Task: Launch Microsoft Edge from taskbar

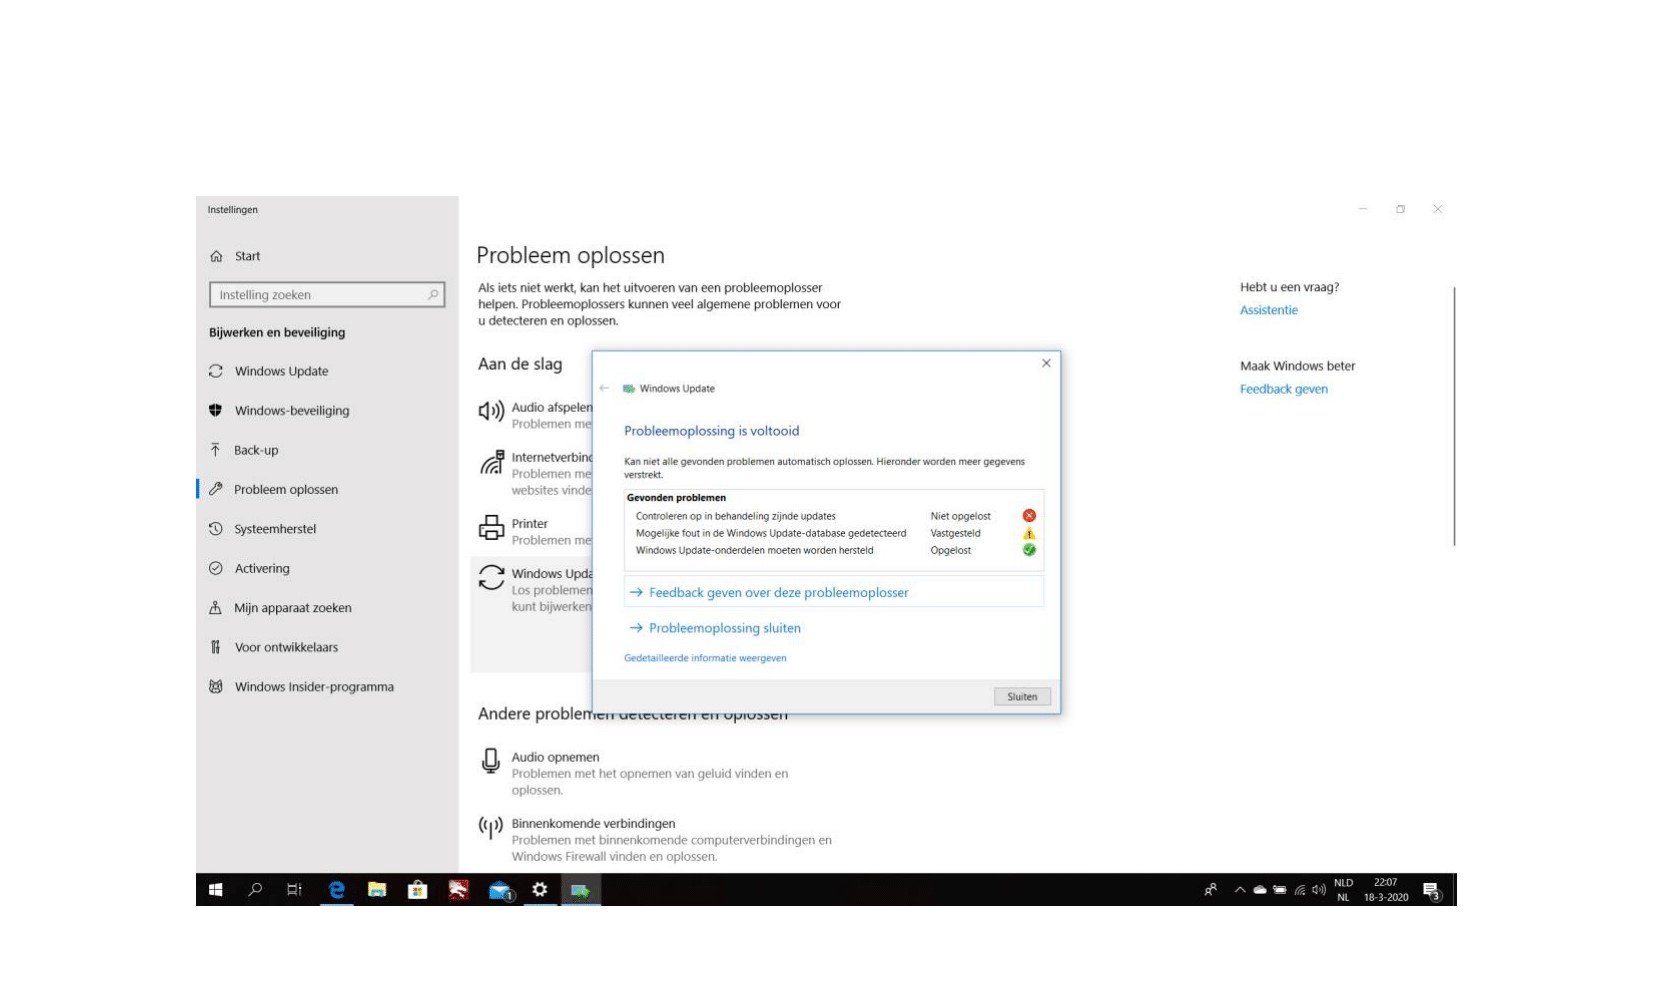Action: [337, 890]
